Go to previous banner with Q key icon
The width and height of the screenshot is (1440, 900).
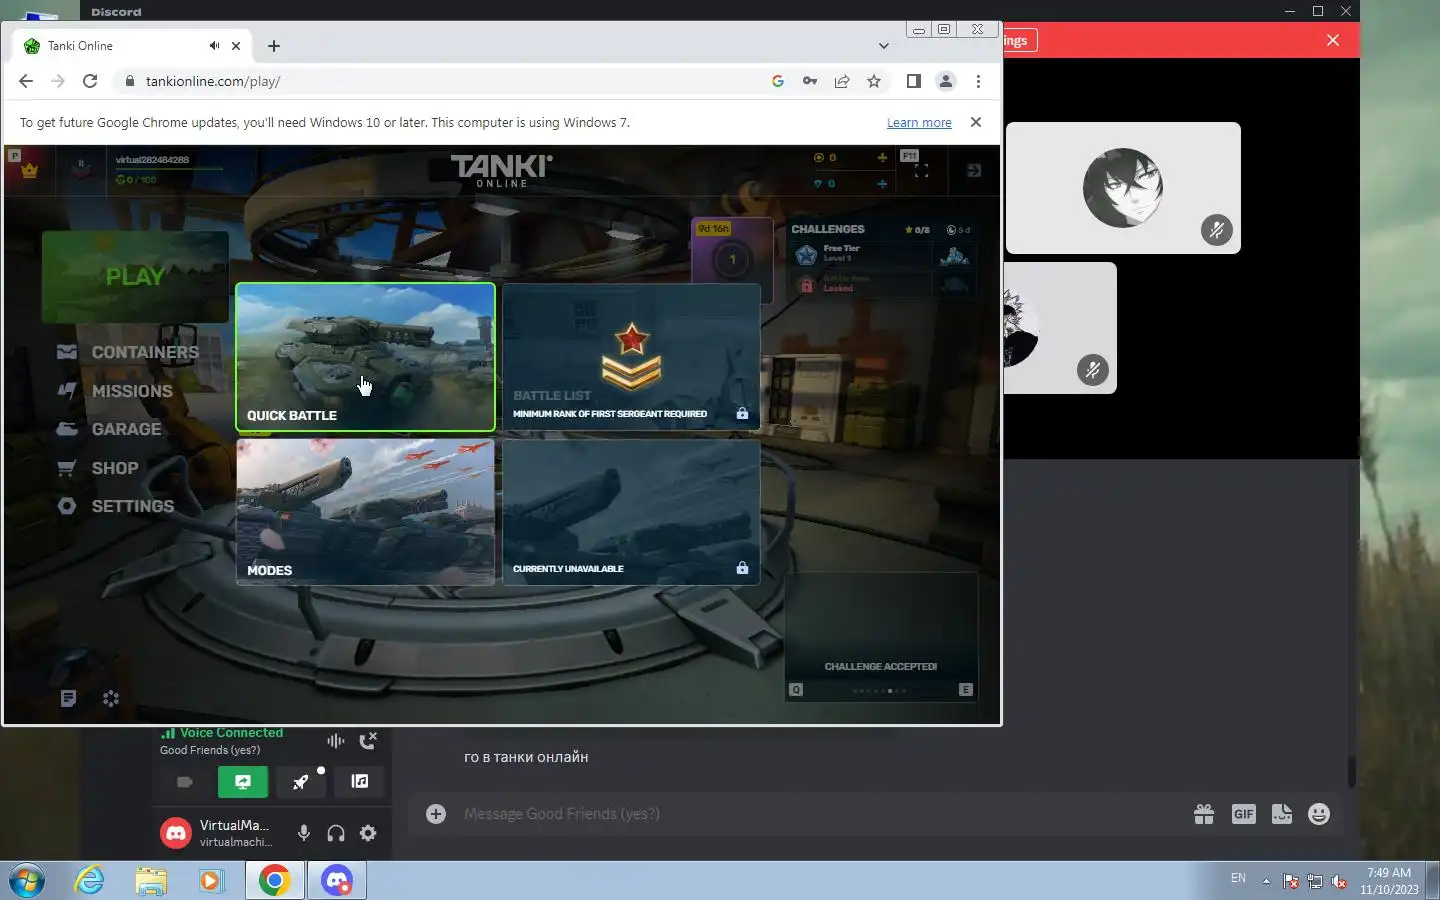(796, 690)
